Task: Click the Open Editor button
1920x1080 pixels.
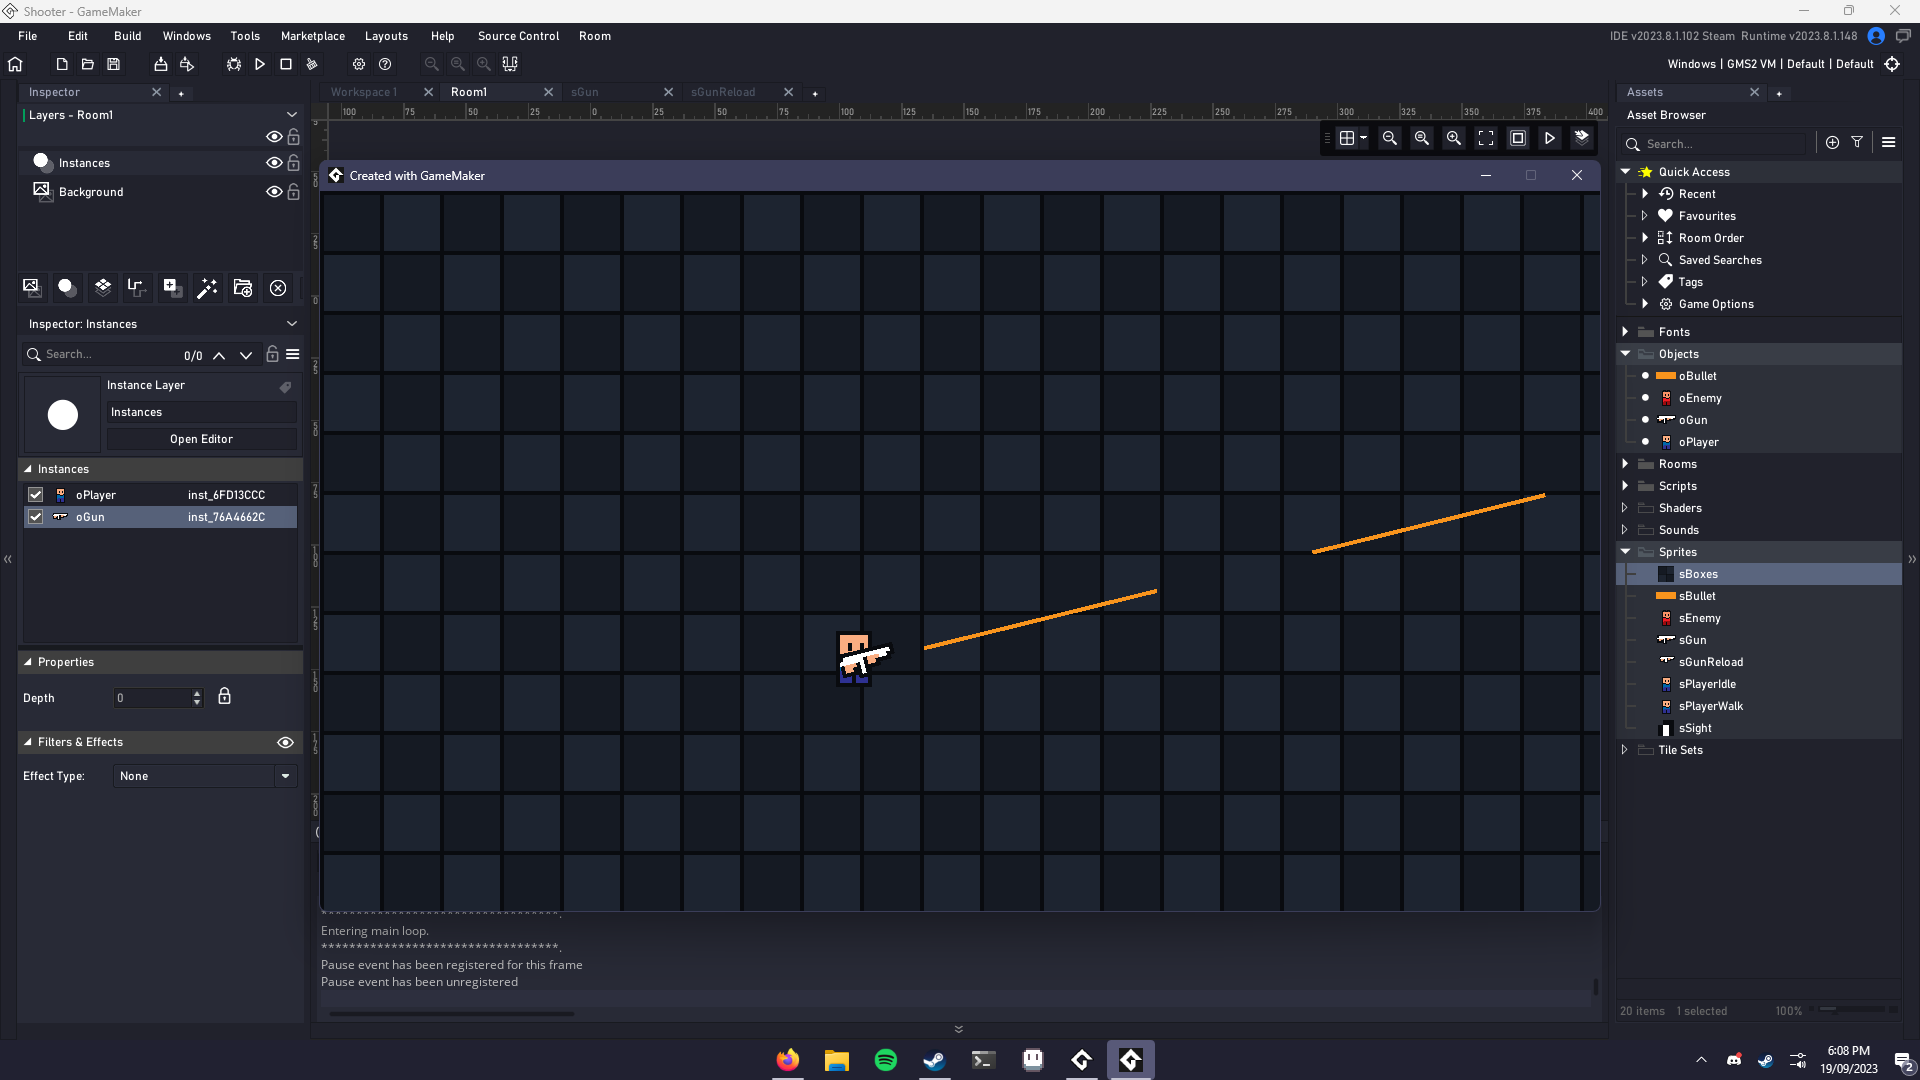Action: tap(201, 439)
